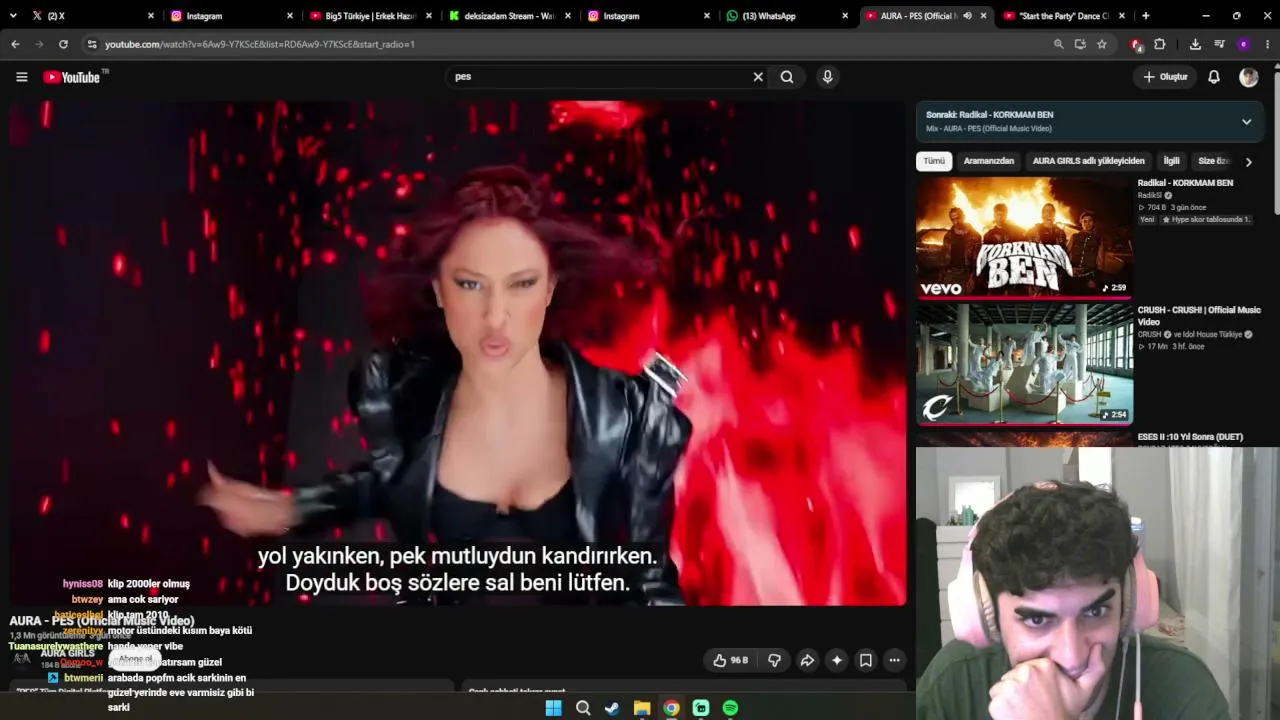
Task: Click the install/cast icon in address bar
Action: click(x=1080, y=44)
